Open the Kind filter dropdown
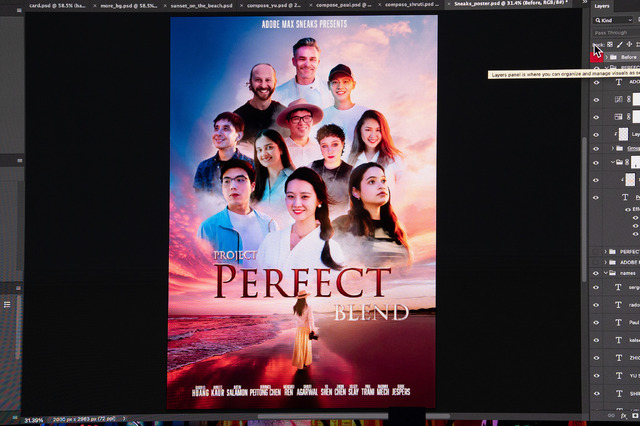The image size is (640, 426). tap(613, 20)
